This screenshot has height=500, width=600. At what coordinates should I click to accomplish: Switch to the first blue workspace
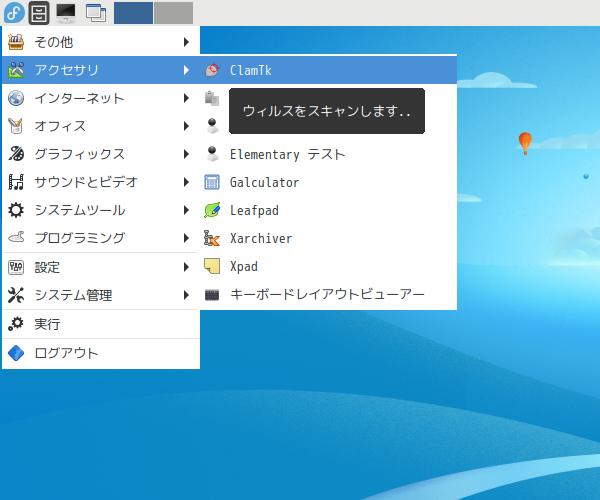click(x=134, y=13)
